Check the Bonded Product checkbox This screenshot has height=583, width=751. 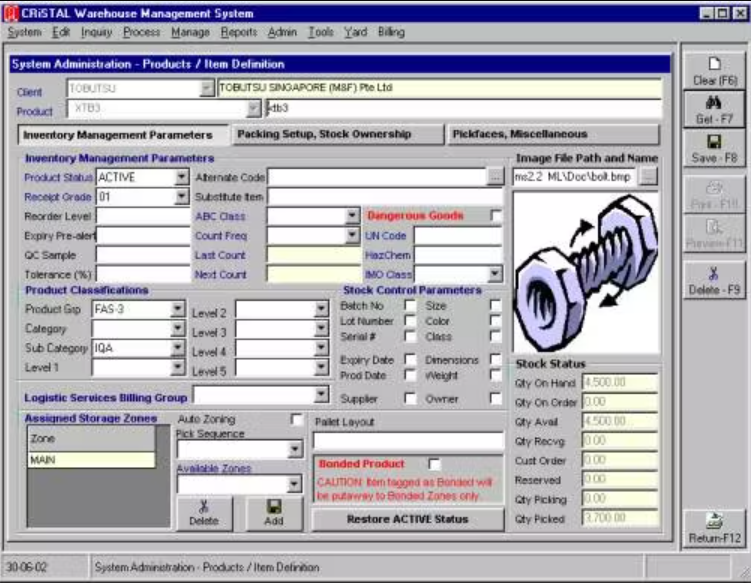tap(434, 464)
